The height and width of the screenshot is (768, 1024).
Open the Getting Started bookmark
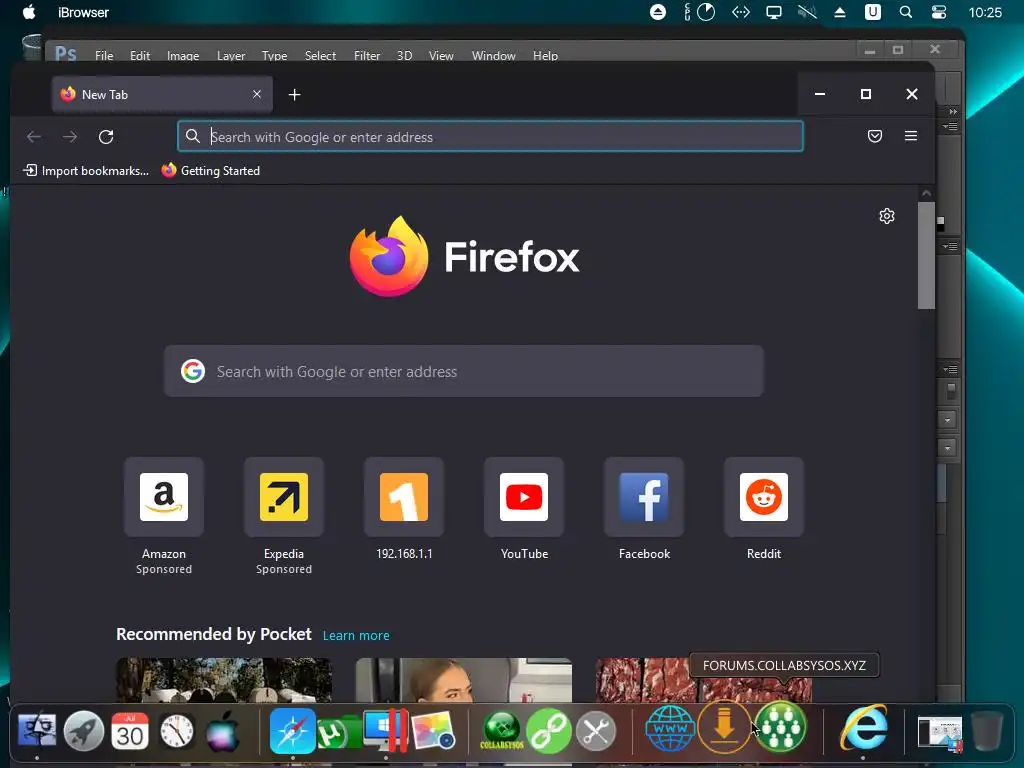(x=210, y=170)
